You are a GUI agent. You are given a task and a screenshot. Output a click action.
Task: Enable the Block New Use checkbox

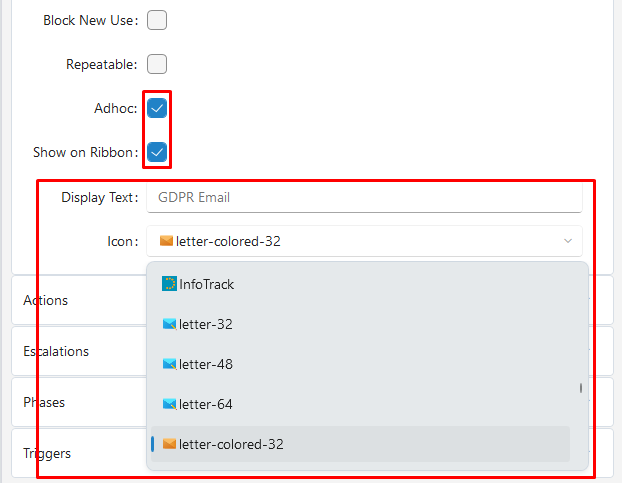(x=157, y=20)
